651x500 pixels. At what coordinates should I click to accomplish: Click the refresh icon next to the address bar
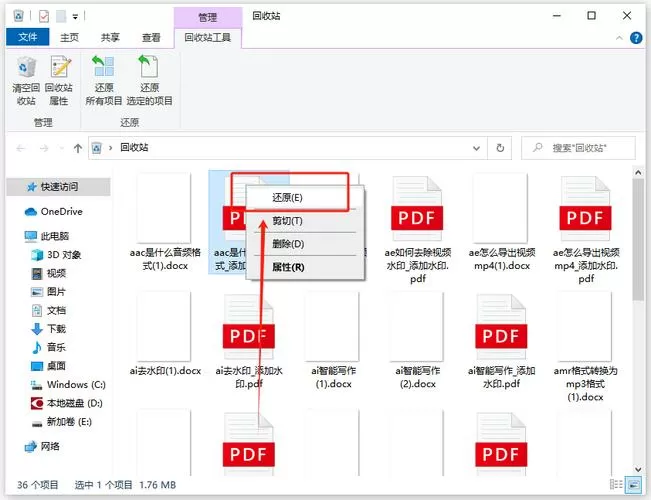coord(500,148)
